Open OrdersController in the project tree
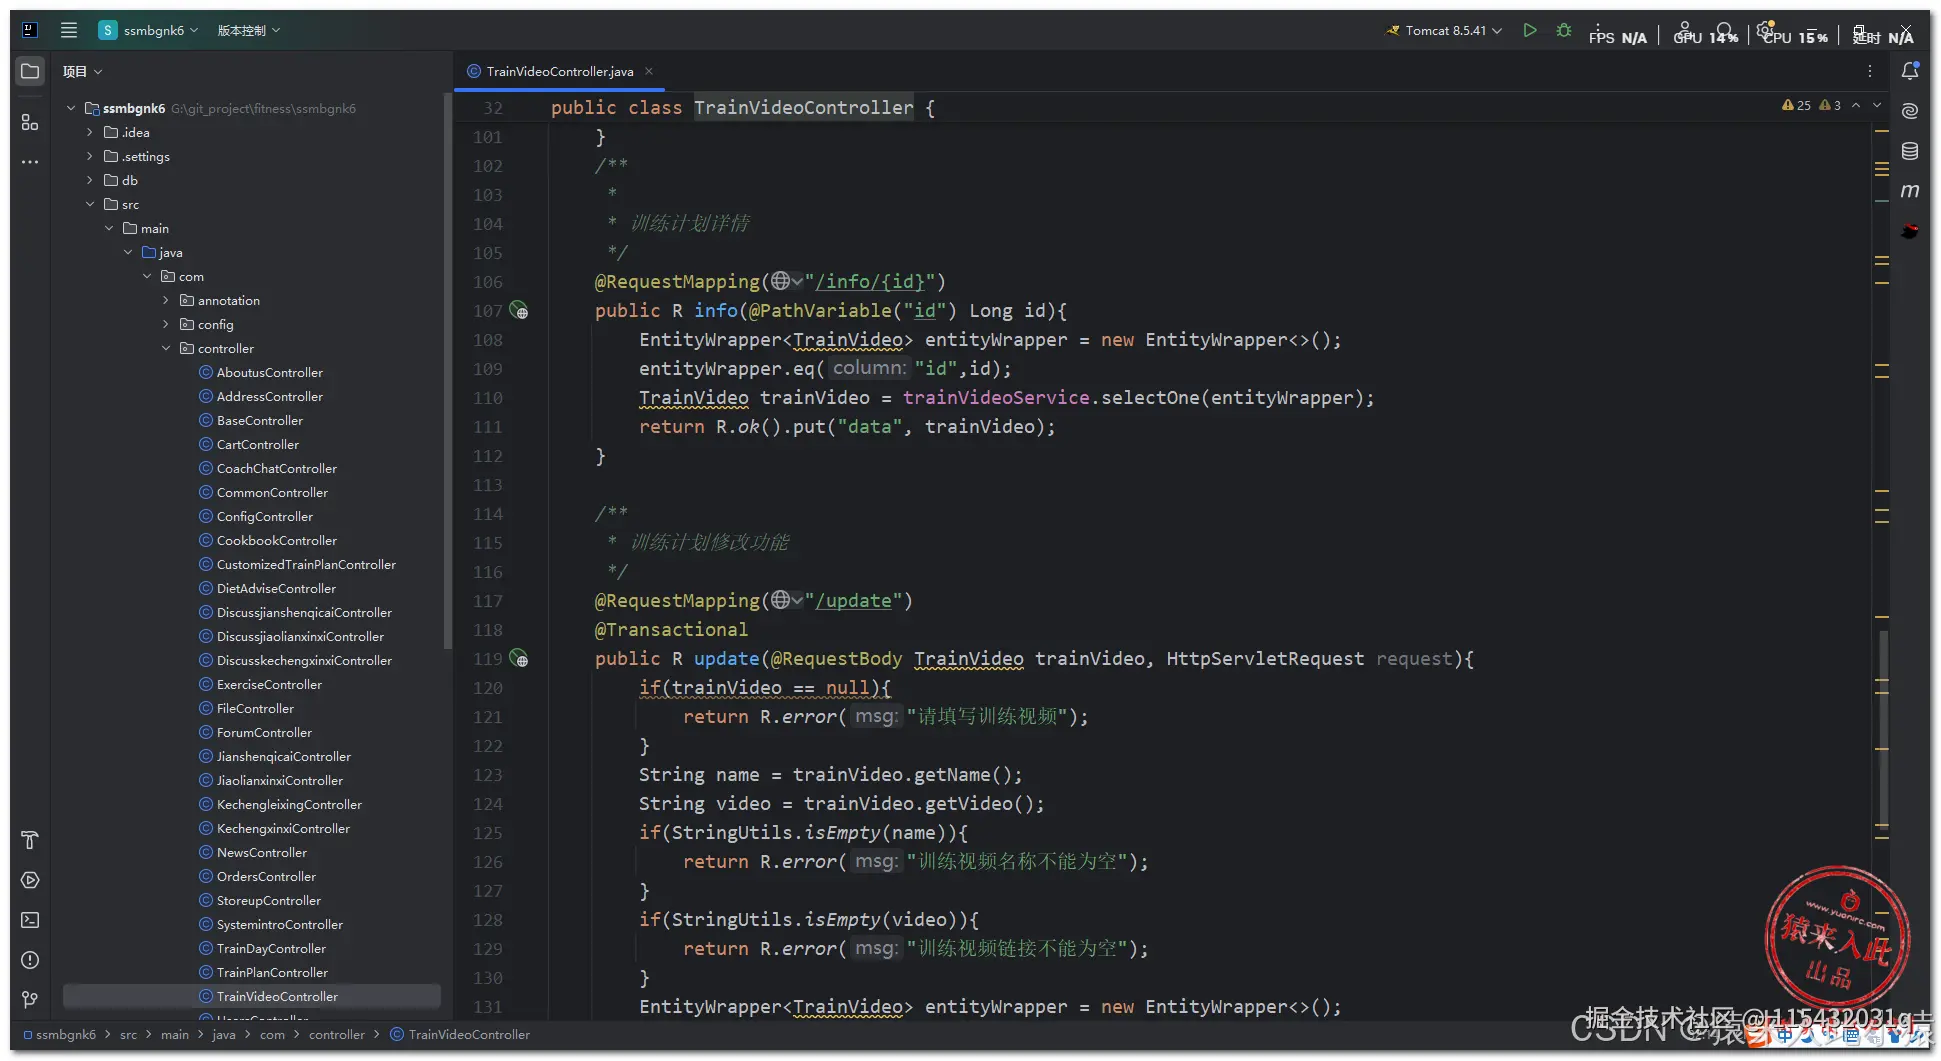1941x1061 pixels. tap(257, 876)
